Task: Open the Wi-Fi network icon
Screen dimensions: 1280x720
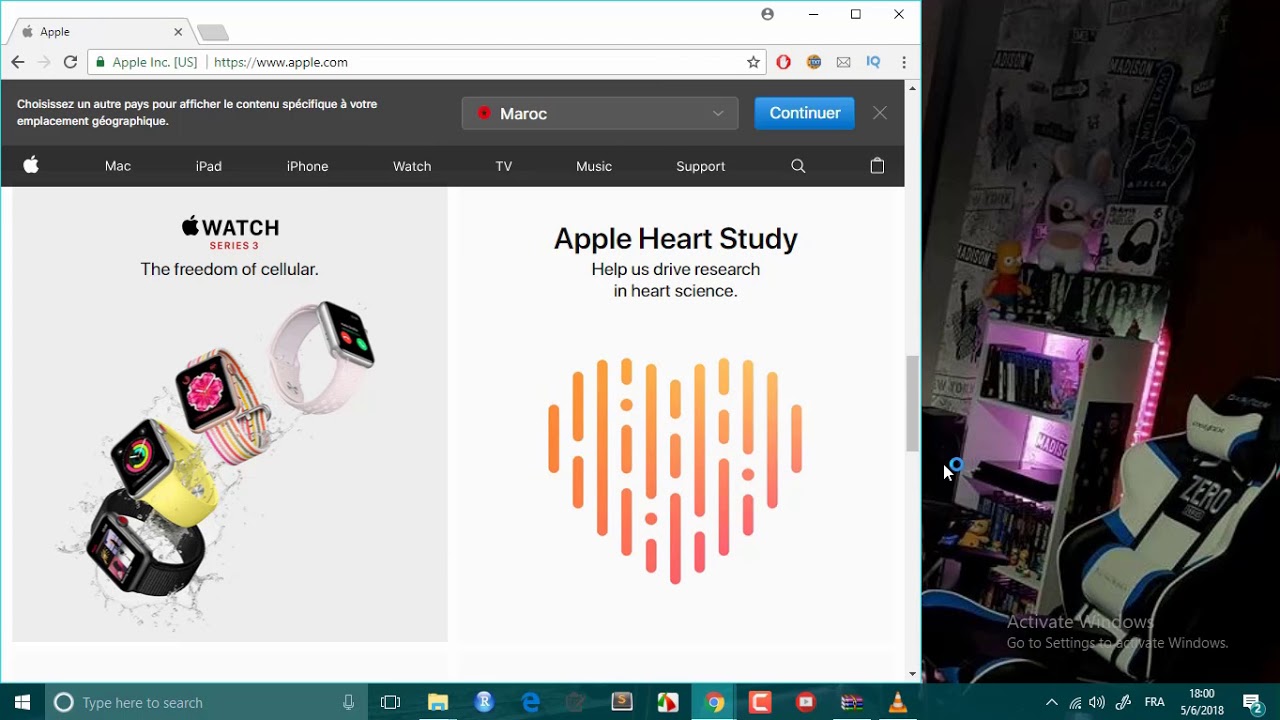Action: tap(1075, 702)
